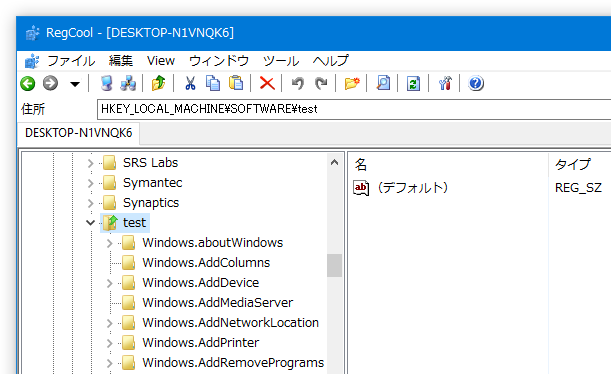The image size is (611, 374).
Task: Click the tree scrollbar up arrow
Action: pyautogui.click(x=334, y=162)
